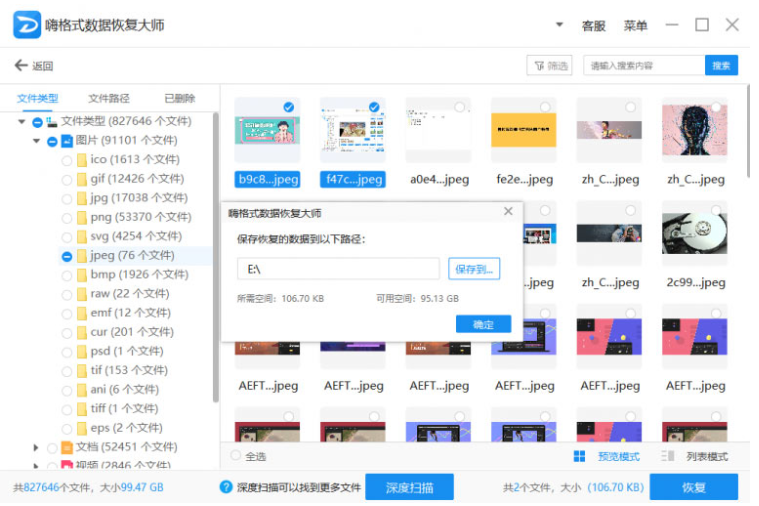The width and height of the screenshot is (759, 506).
Task: Uncheck the b9c8...jpeg thumbnail checkbox
Action: (289, 107)
